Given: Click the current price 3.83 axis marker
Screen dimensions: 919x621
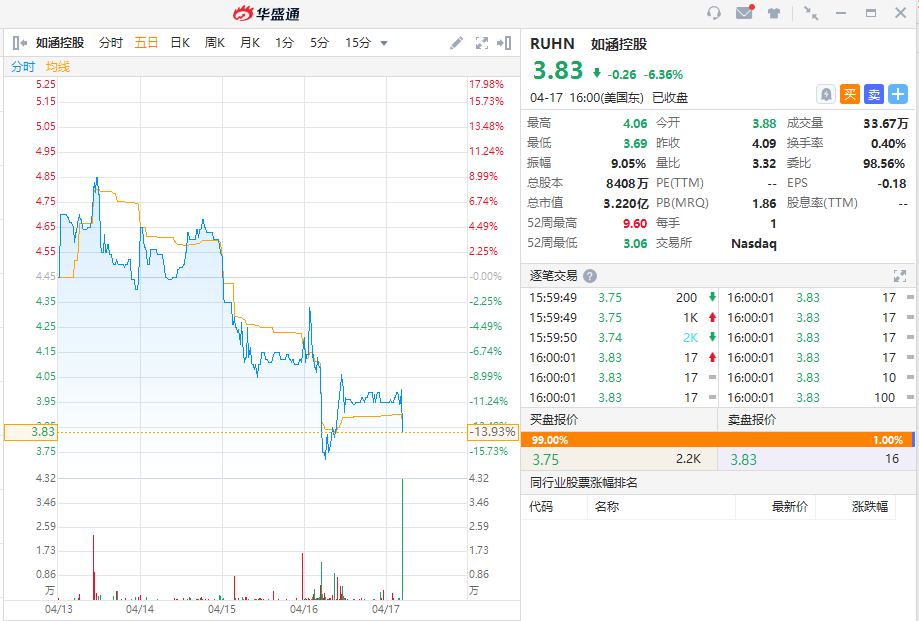Looking at the screenshot, I should (x=30, y=432).
